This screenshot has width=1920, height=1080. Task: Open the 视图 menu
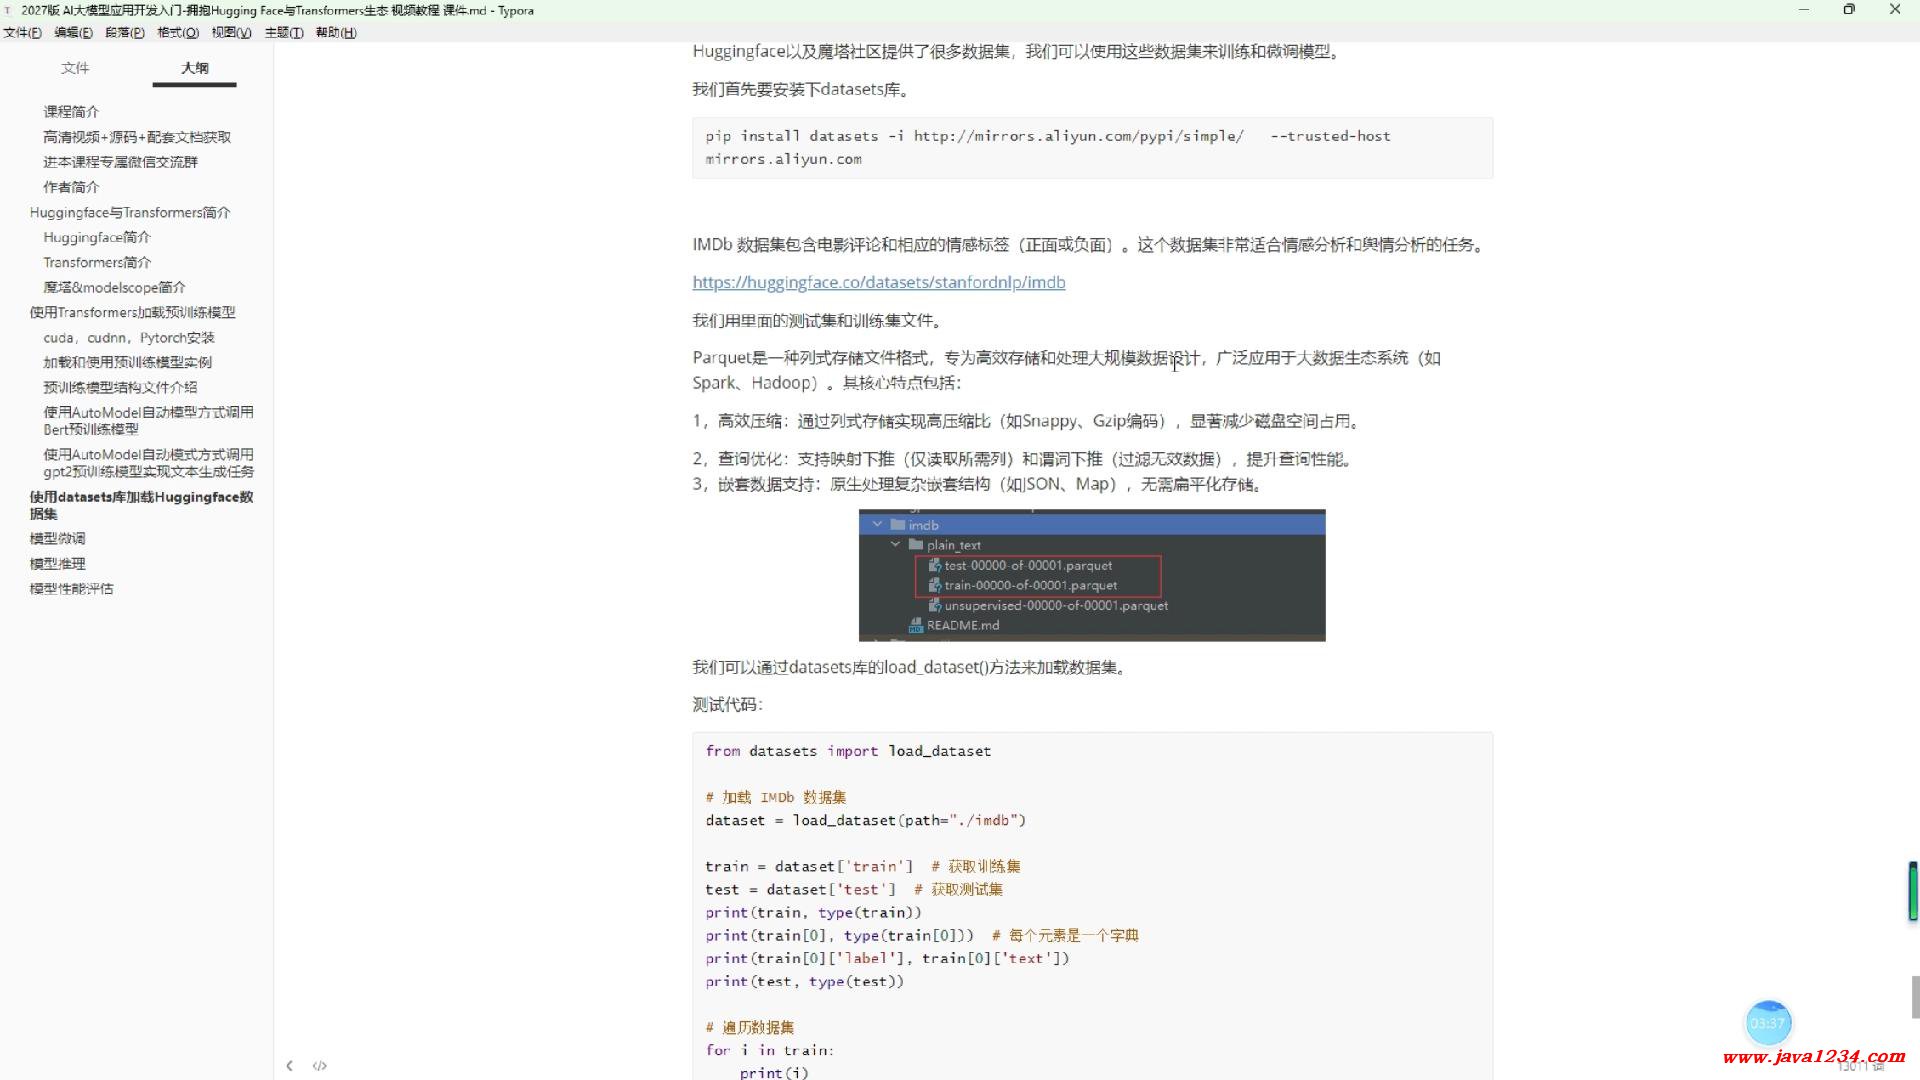point(230,32)
